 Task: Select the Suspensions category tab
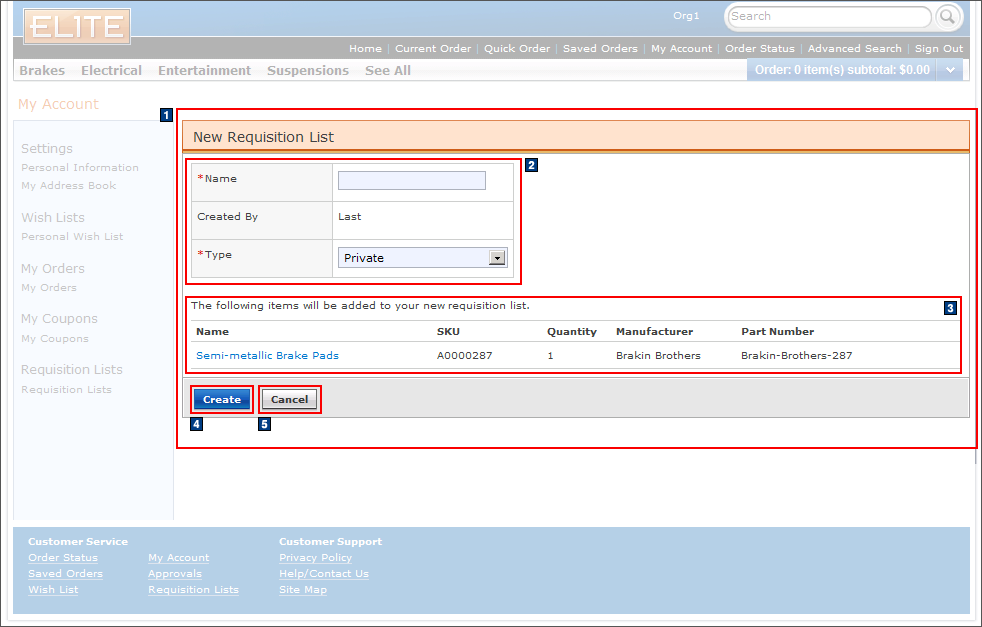click(x=308, y=70)
